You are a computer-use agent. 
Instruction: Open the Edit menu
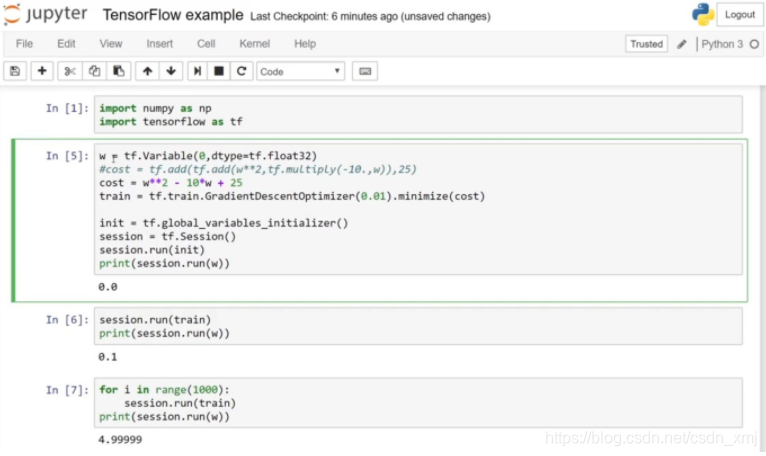66,44
